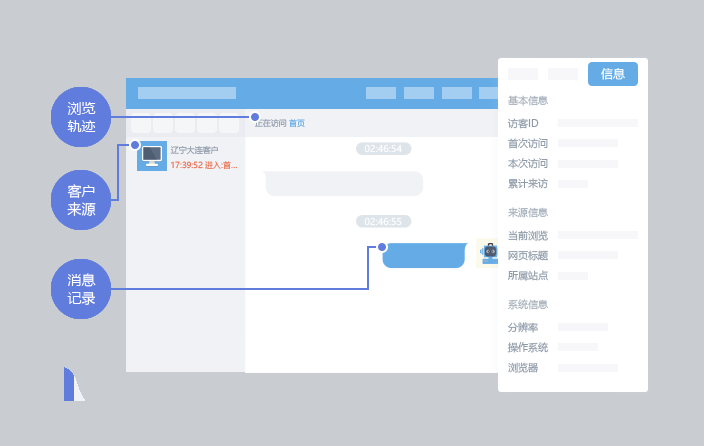Click the 当前浏览 label
This screenshot has width=704, height=446.
click(x=528, y=235)
